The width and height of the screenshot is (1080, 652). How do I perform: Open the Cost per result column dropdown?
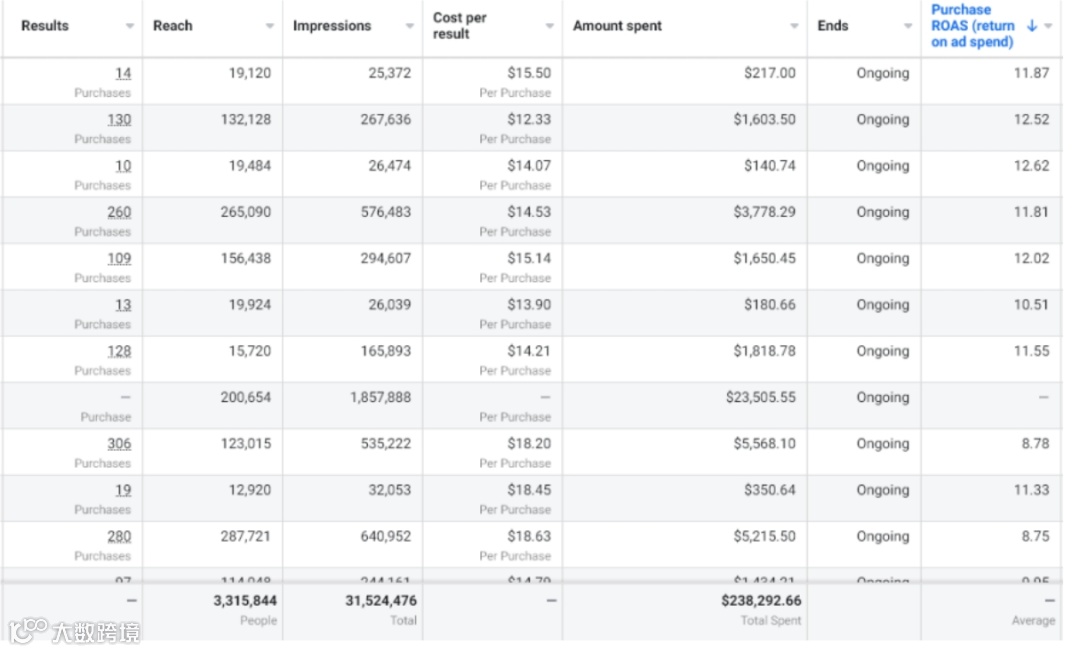pyautogui.click(x=550, y=26)
